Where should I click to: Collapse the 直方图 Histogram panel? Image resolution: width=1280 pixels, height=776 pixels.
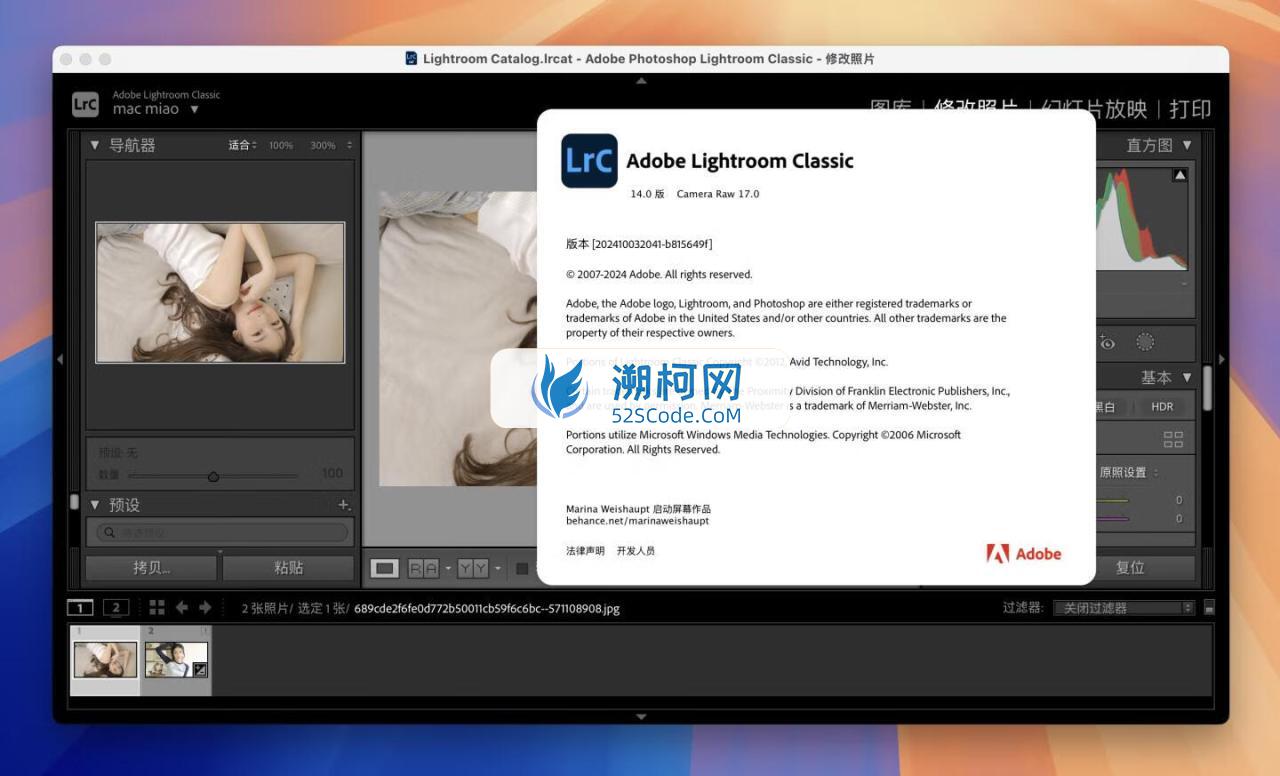[x=1187, y=145]
